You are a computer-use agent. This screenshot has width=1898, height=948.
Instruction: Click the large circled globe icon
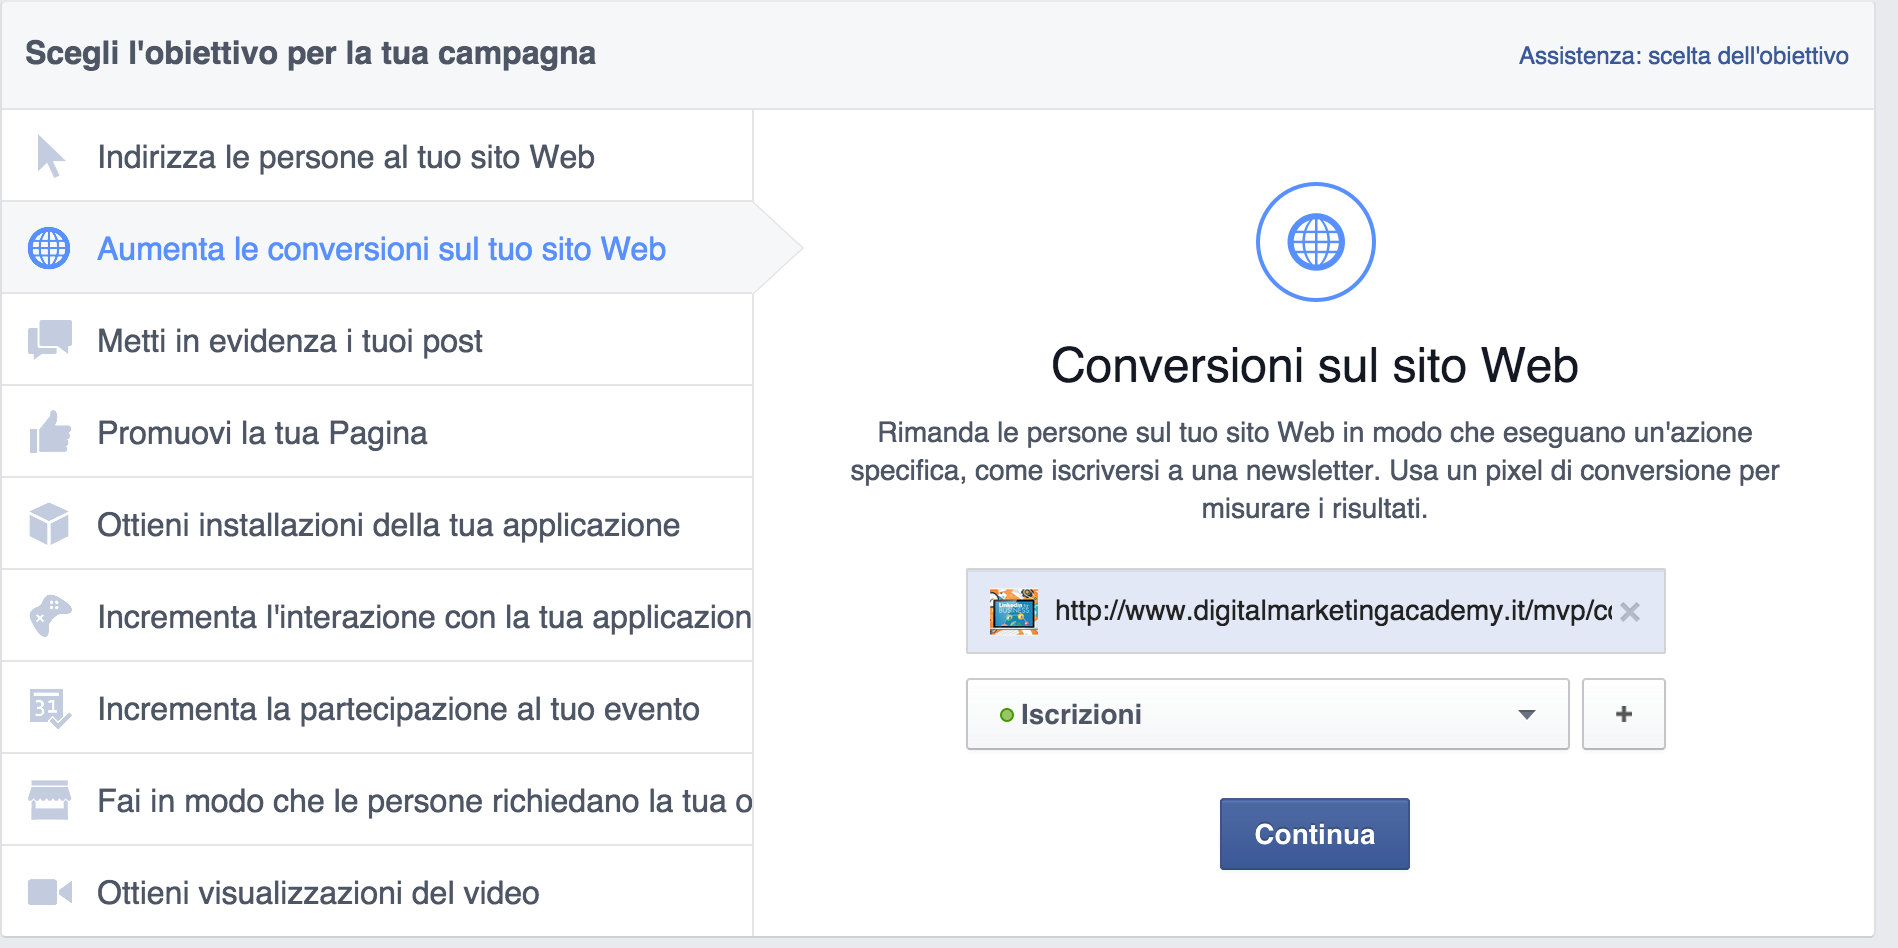tap(1315, 242)
